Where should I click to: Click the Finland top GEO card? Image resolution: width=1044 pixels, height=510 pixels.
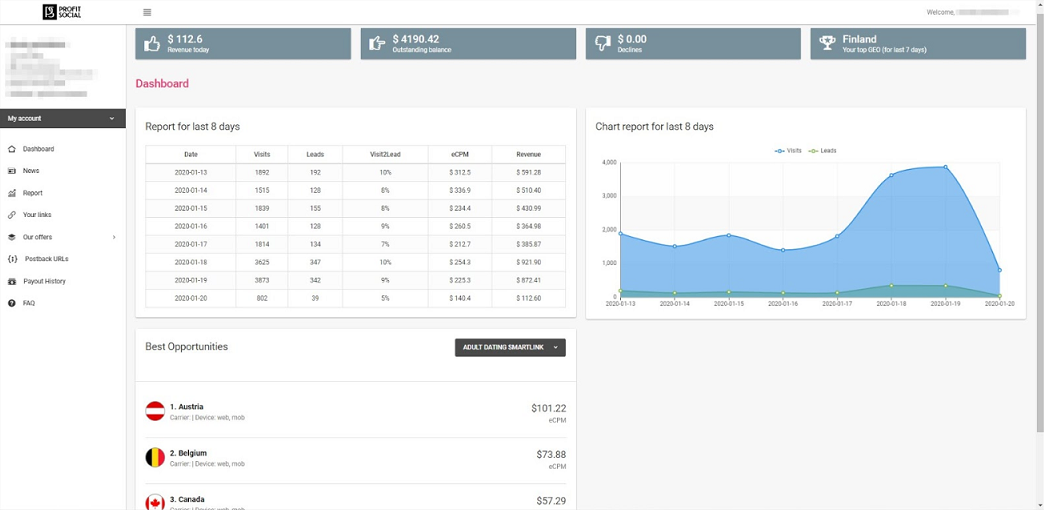[x=918, y=44]
